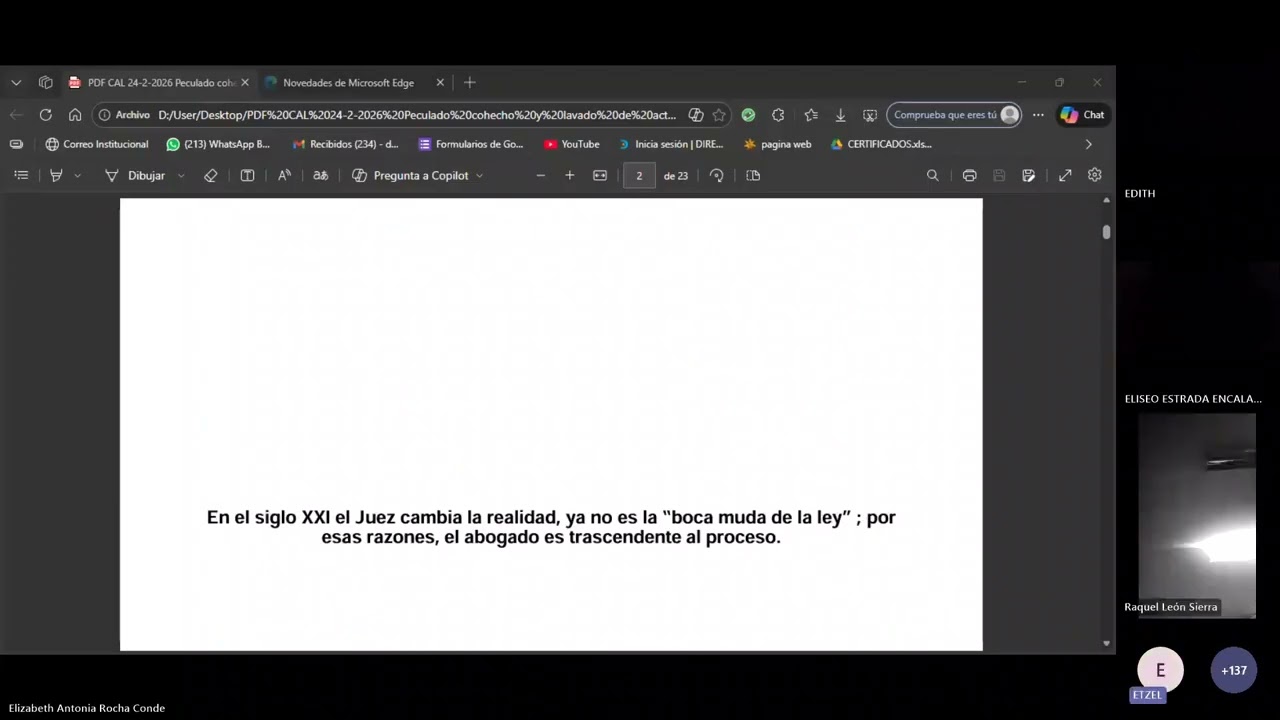The image size is (1280, 720).
Task: Select the highlight marker tool
Action: pos(56,175)
